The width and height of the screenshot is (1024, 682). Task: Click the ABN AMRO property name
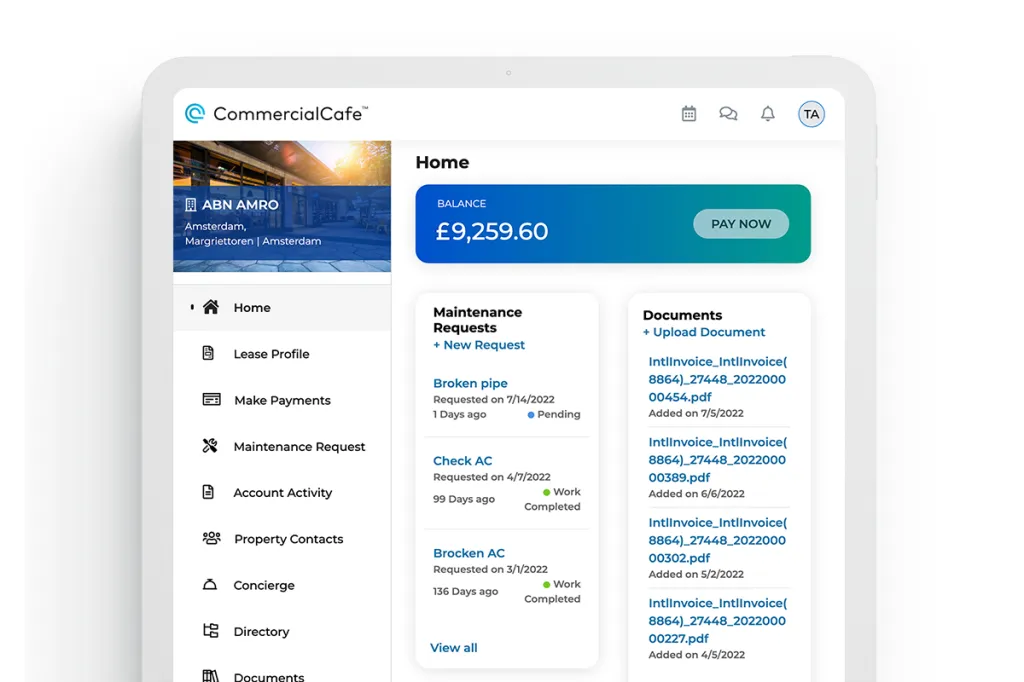tap(240, 205)
